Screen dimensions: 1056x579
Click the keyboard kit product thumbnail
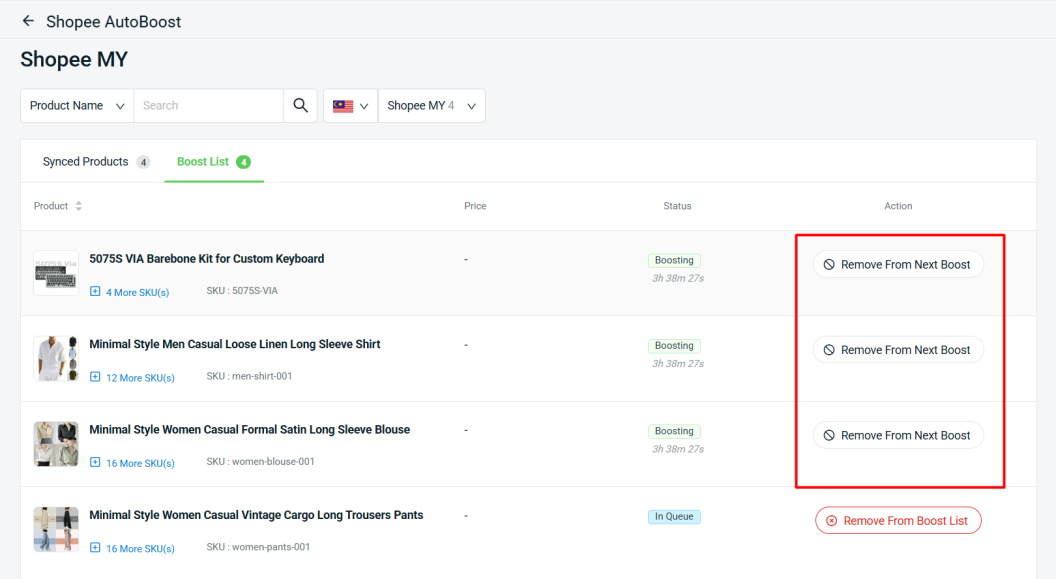pos(56,273)
